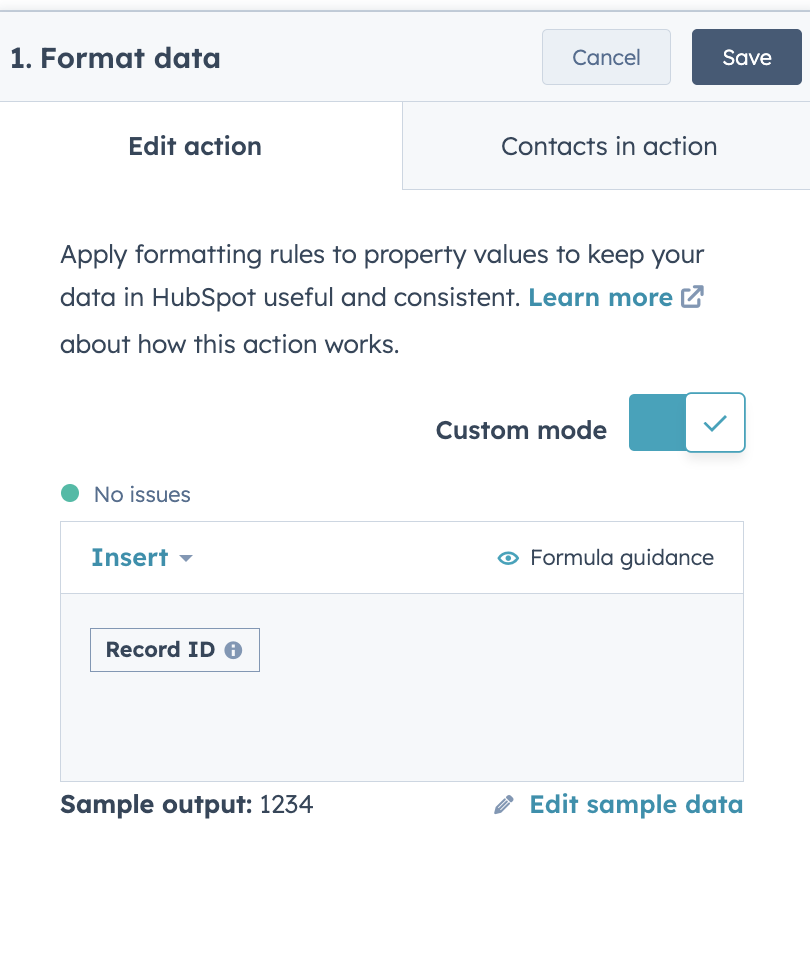Select the Edit action tab
The image size is (810, 960).
[x=194, y=146]
